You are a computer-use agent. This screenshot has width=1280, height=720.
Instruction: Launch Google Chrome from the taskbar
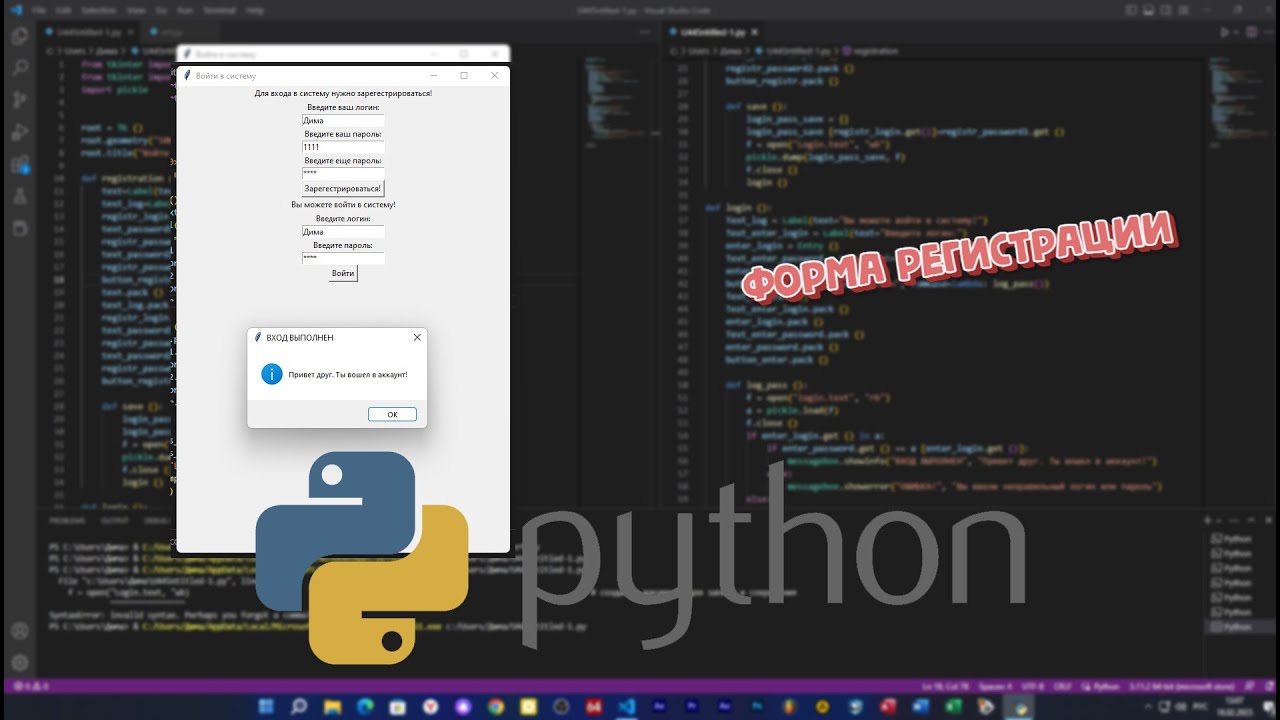click(496, 706)
